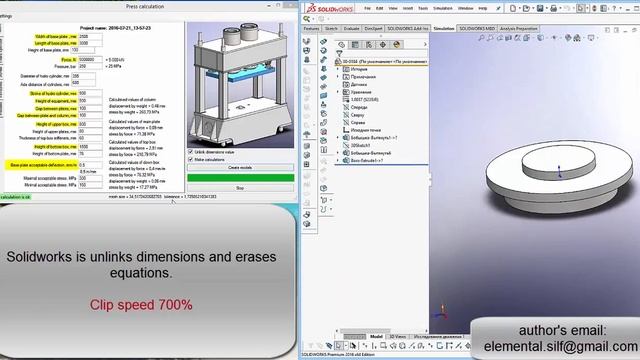Image resolution: width=640 pixels, height=360 pixels.
Task: Open the dropdown arrow beside the New icon
Action: point(519,9)
